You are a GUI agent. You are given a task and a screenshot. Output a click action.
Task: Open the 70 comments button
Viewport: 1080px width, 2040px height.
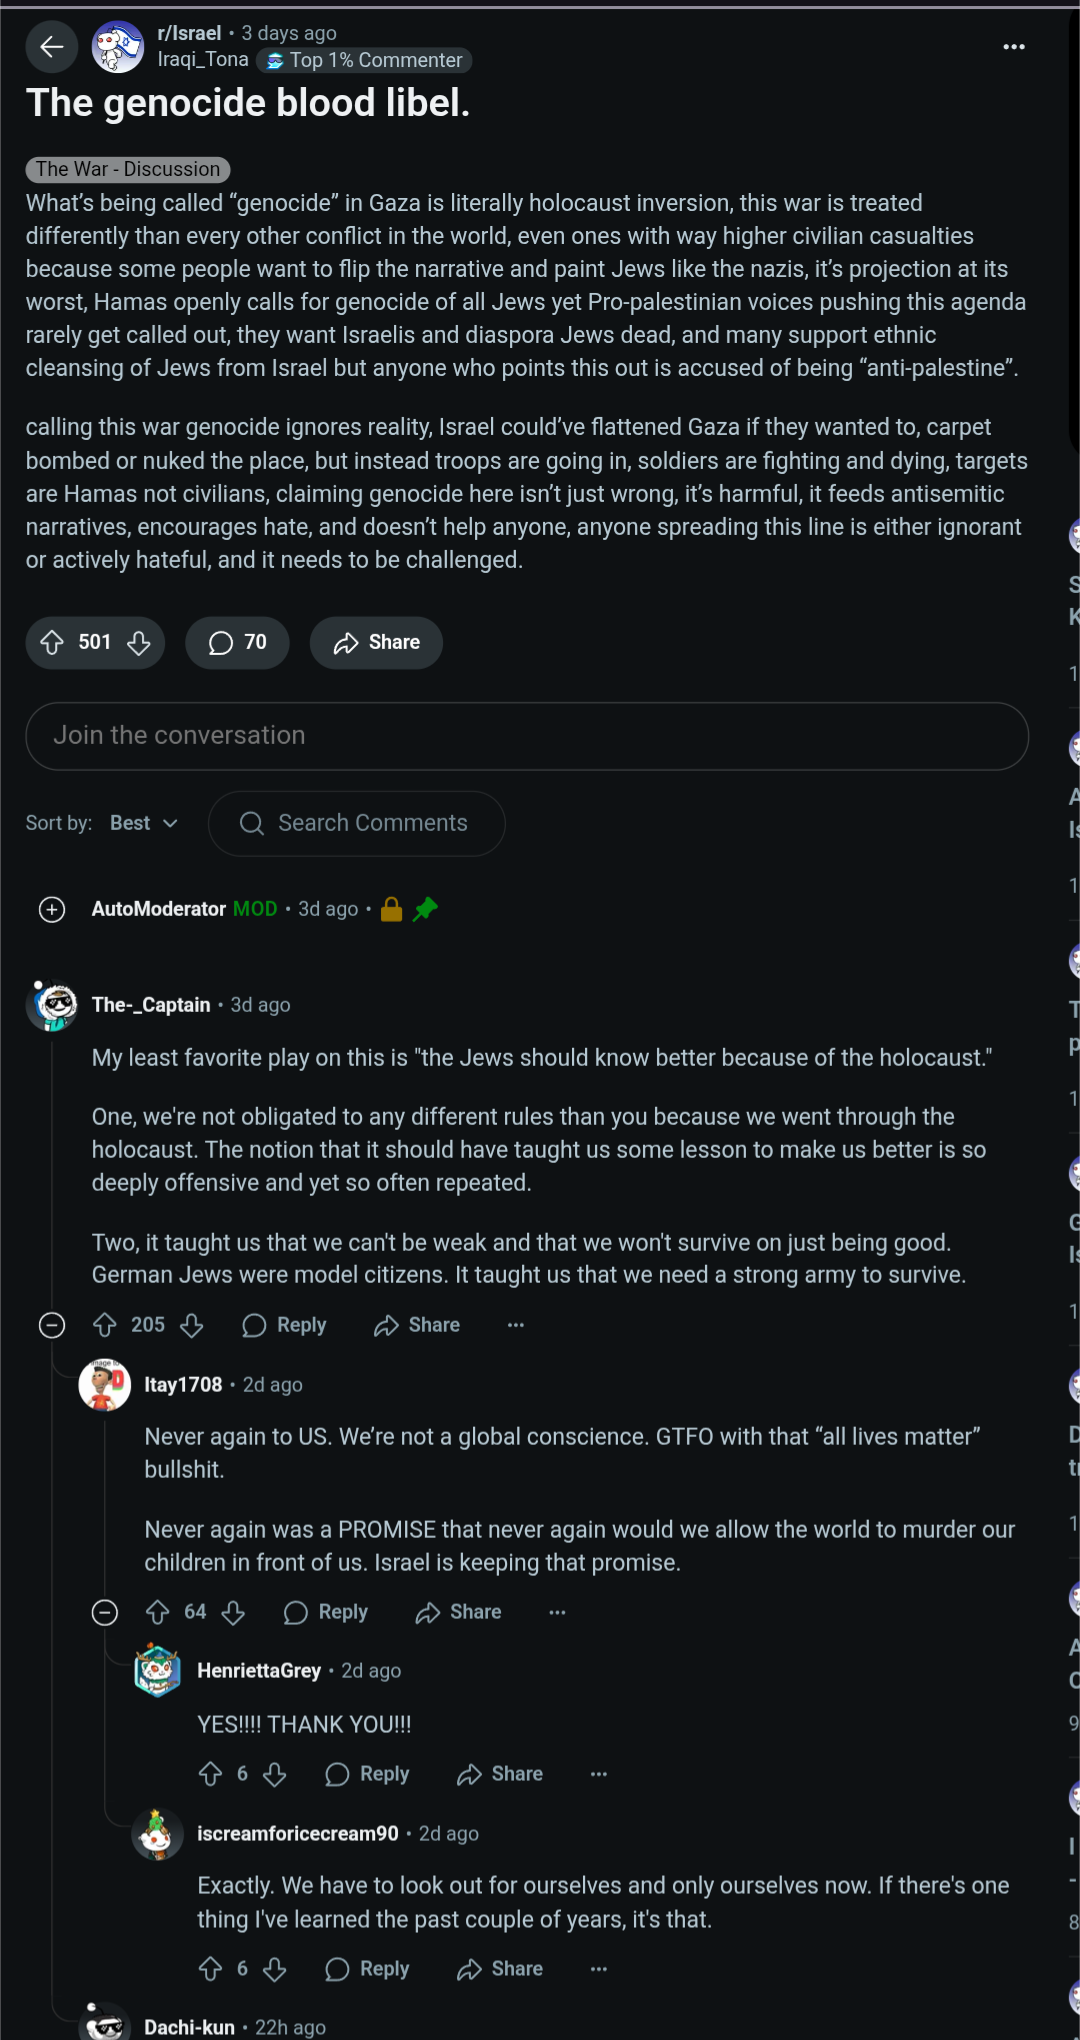click(237, 643)
